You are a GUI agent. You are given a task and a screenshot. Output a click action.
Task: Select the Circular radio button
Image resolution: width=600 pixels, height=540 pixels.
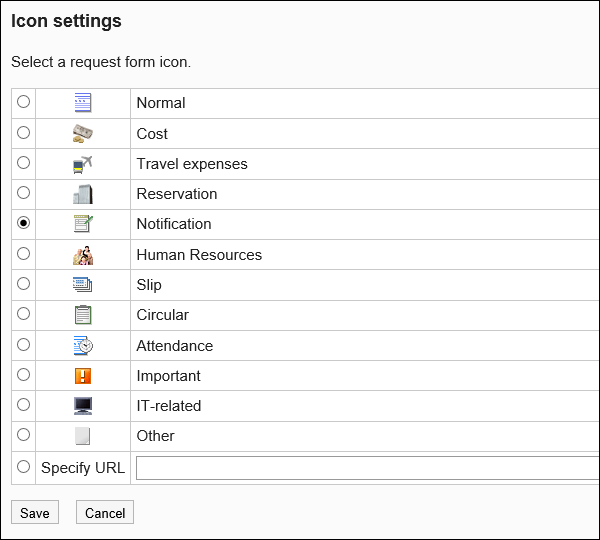point(23,314)
